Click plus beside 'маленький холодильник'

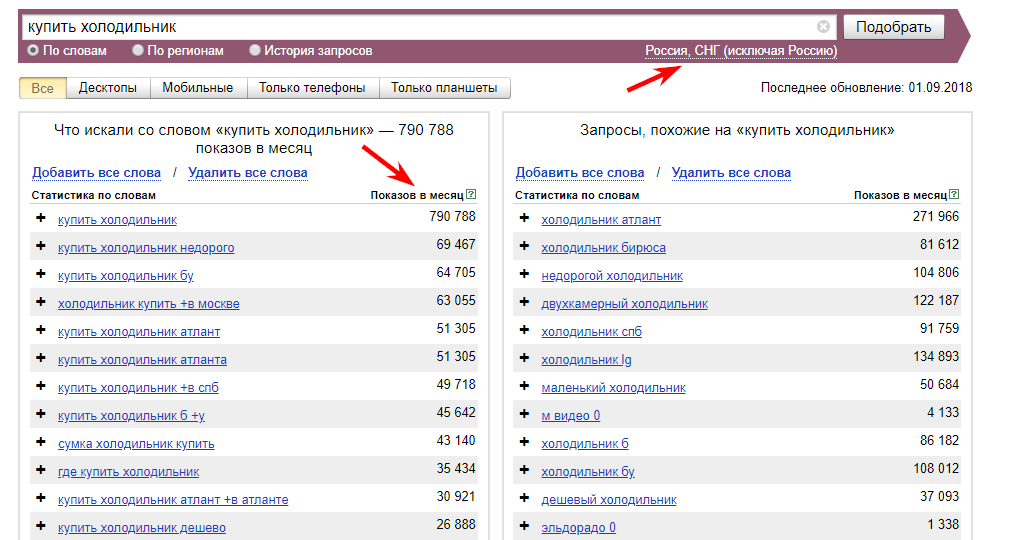pyautogui.click(x=525, y=385)
